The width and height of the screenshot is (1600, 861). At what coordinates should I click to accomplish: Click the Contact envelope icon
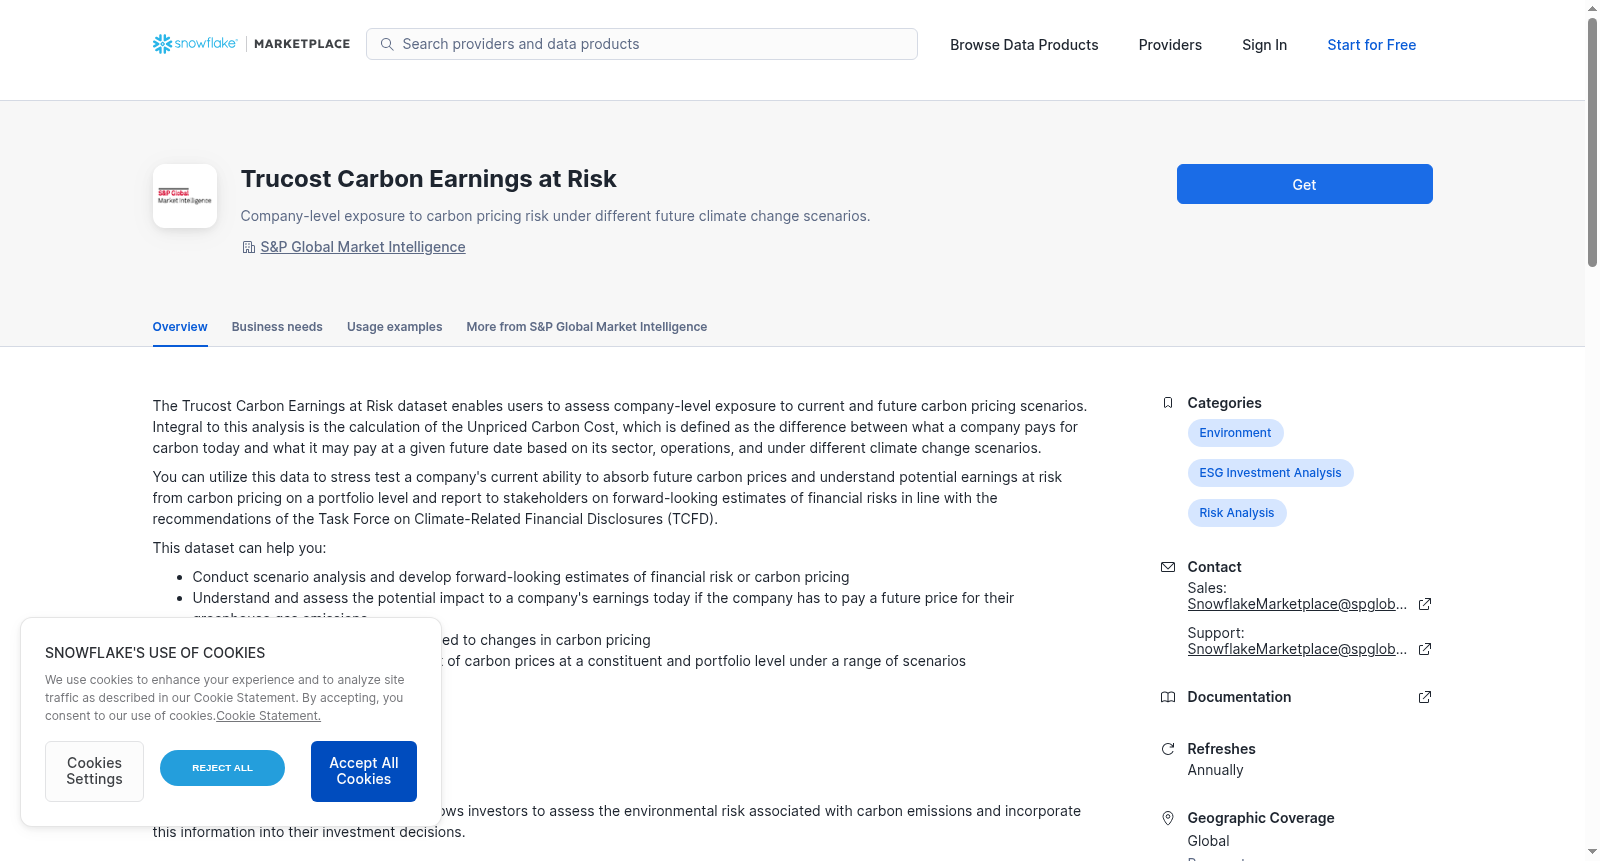coord(1168,567)
